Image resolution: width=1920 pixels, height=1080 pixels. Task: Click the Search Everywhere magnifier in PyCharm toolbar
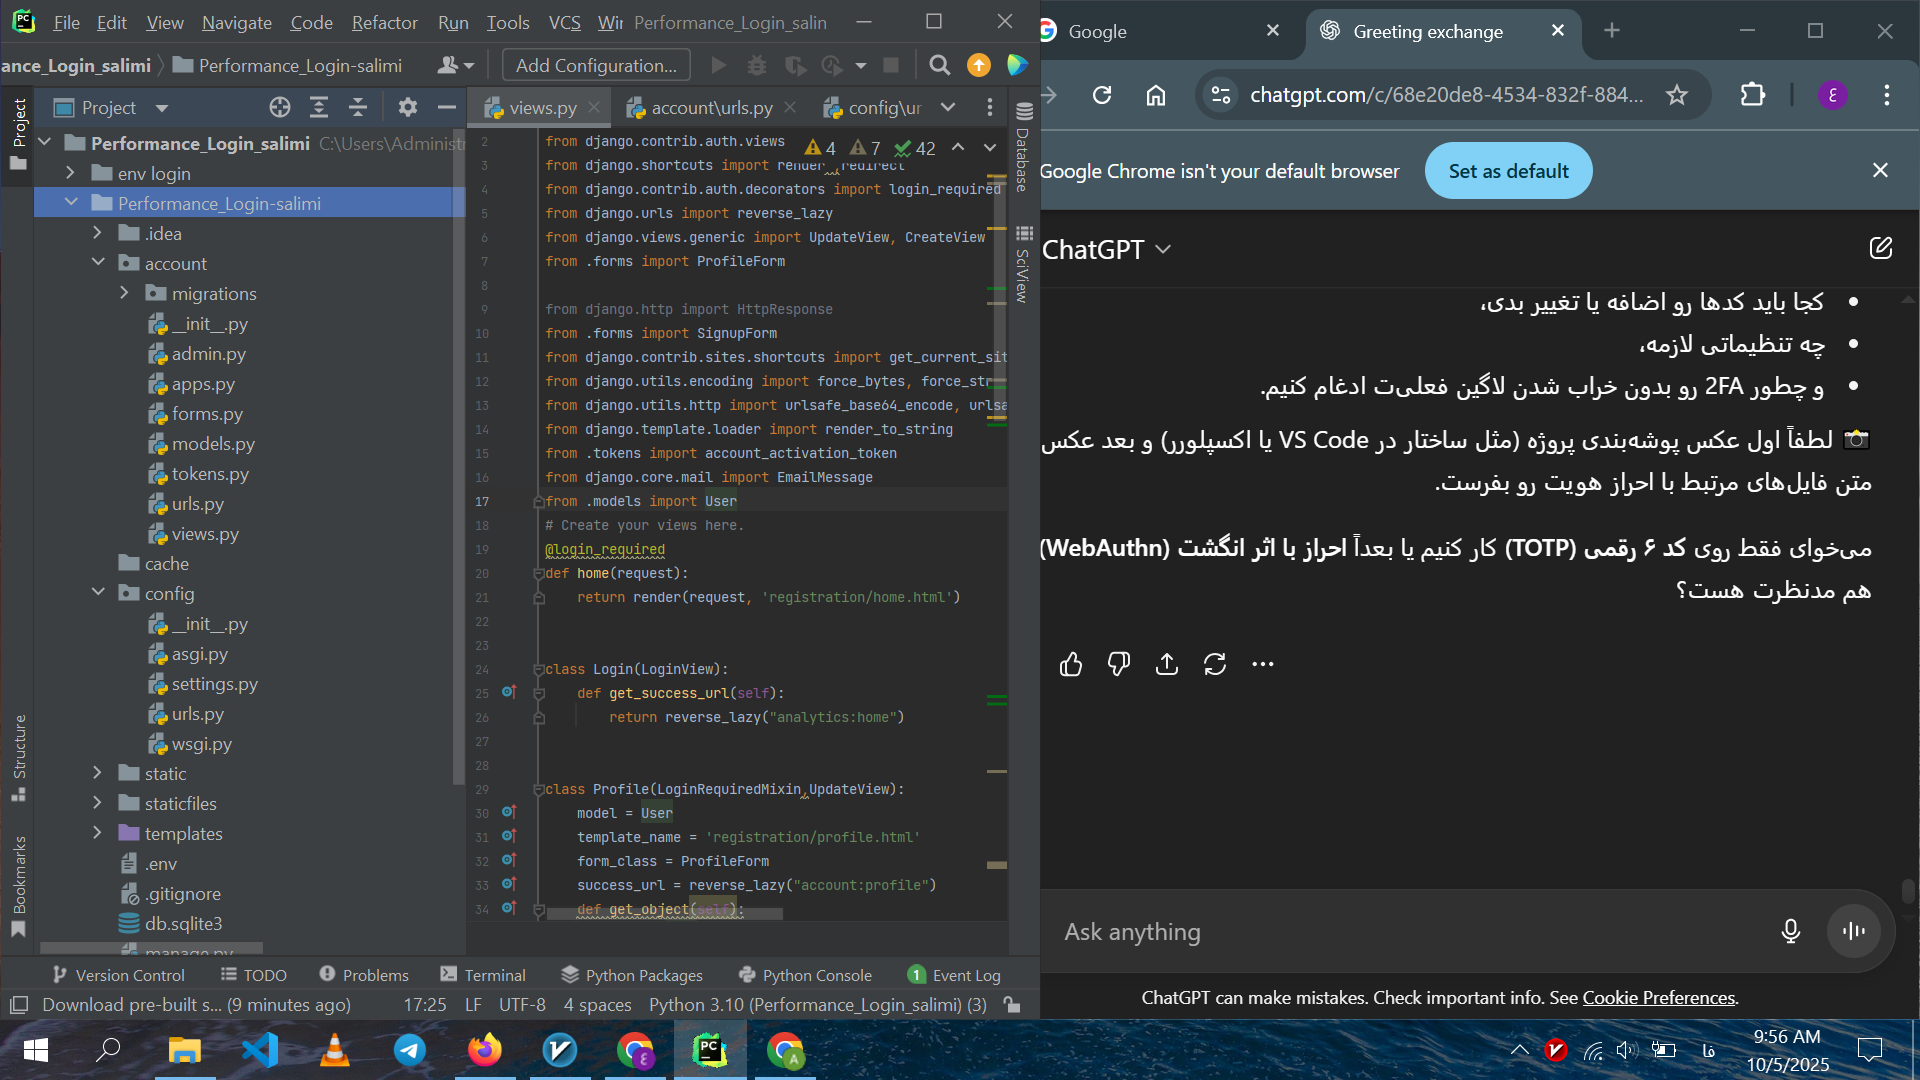pyautogui.click(x=939, y=66)
